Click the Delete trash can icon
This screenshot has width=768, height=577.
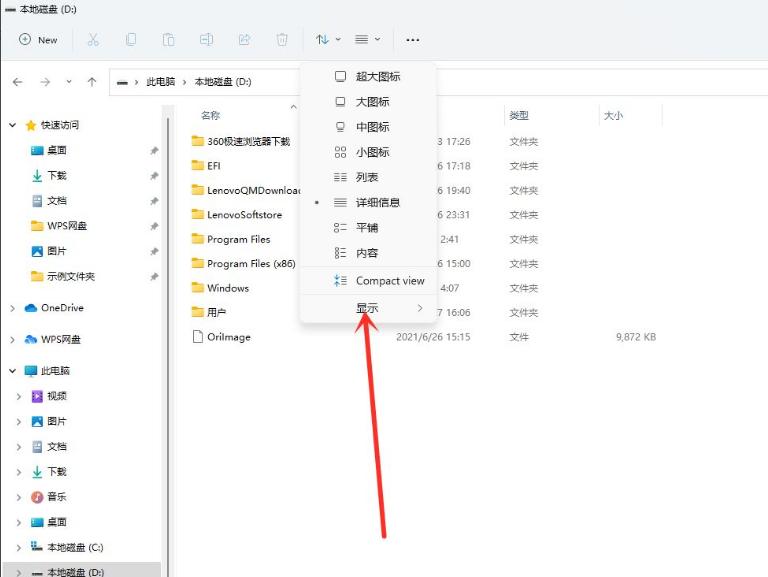pos(282,40)
